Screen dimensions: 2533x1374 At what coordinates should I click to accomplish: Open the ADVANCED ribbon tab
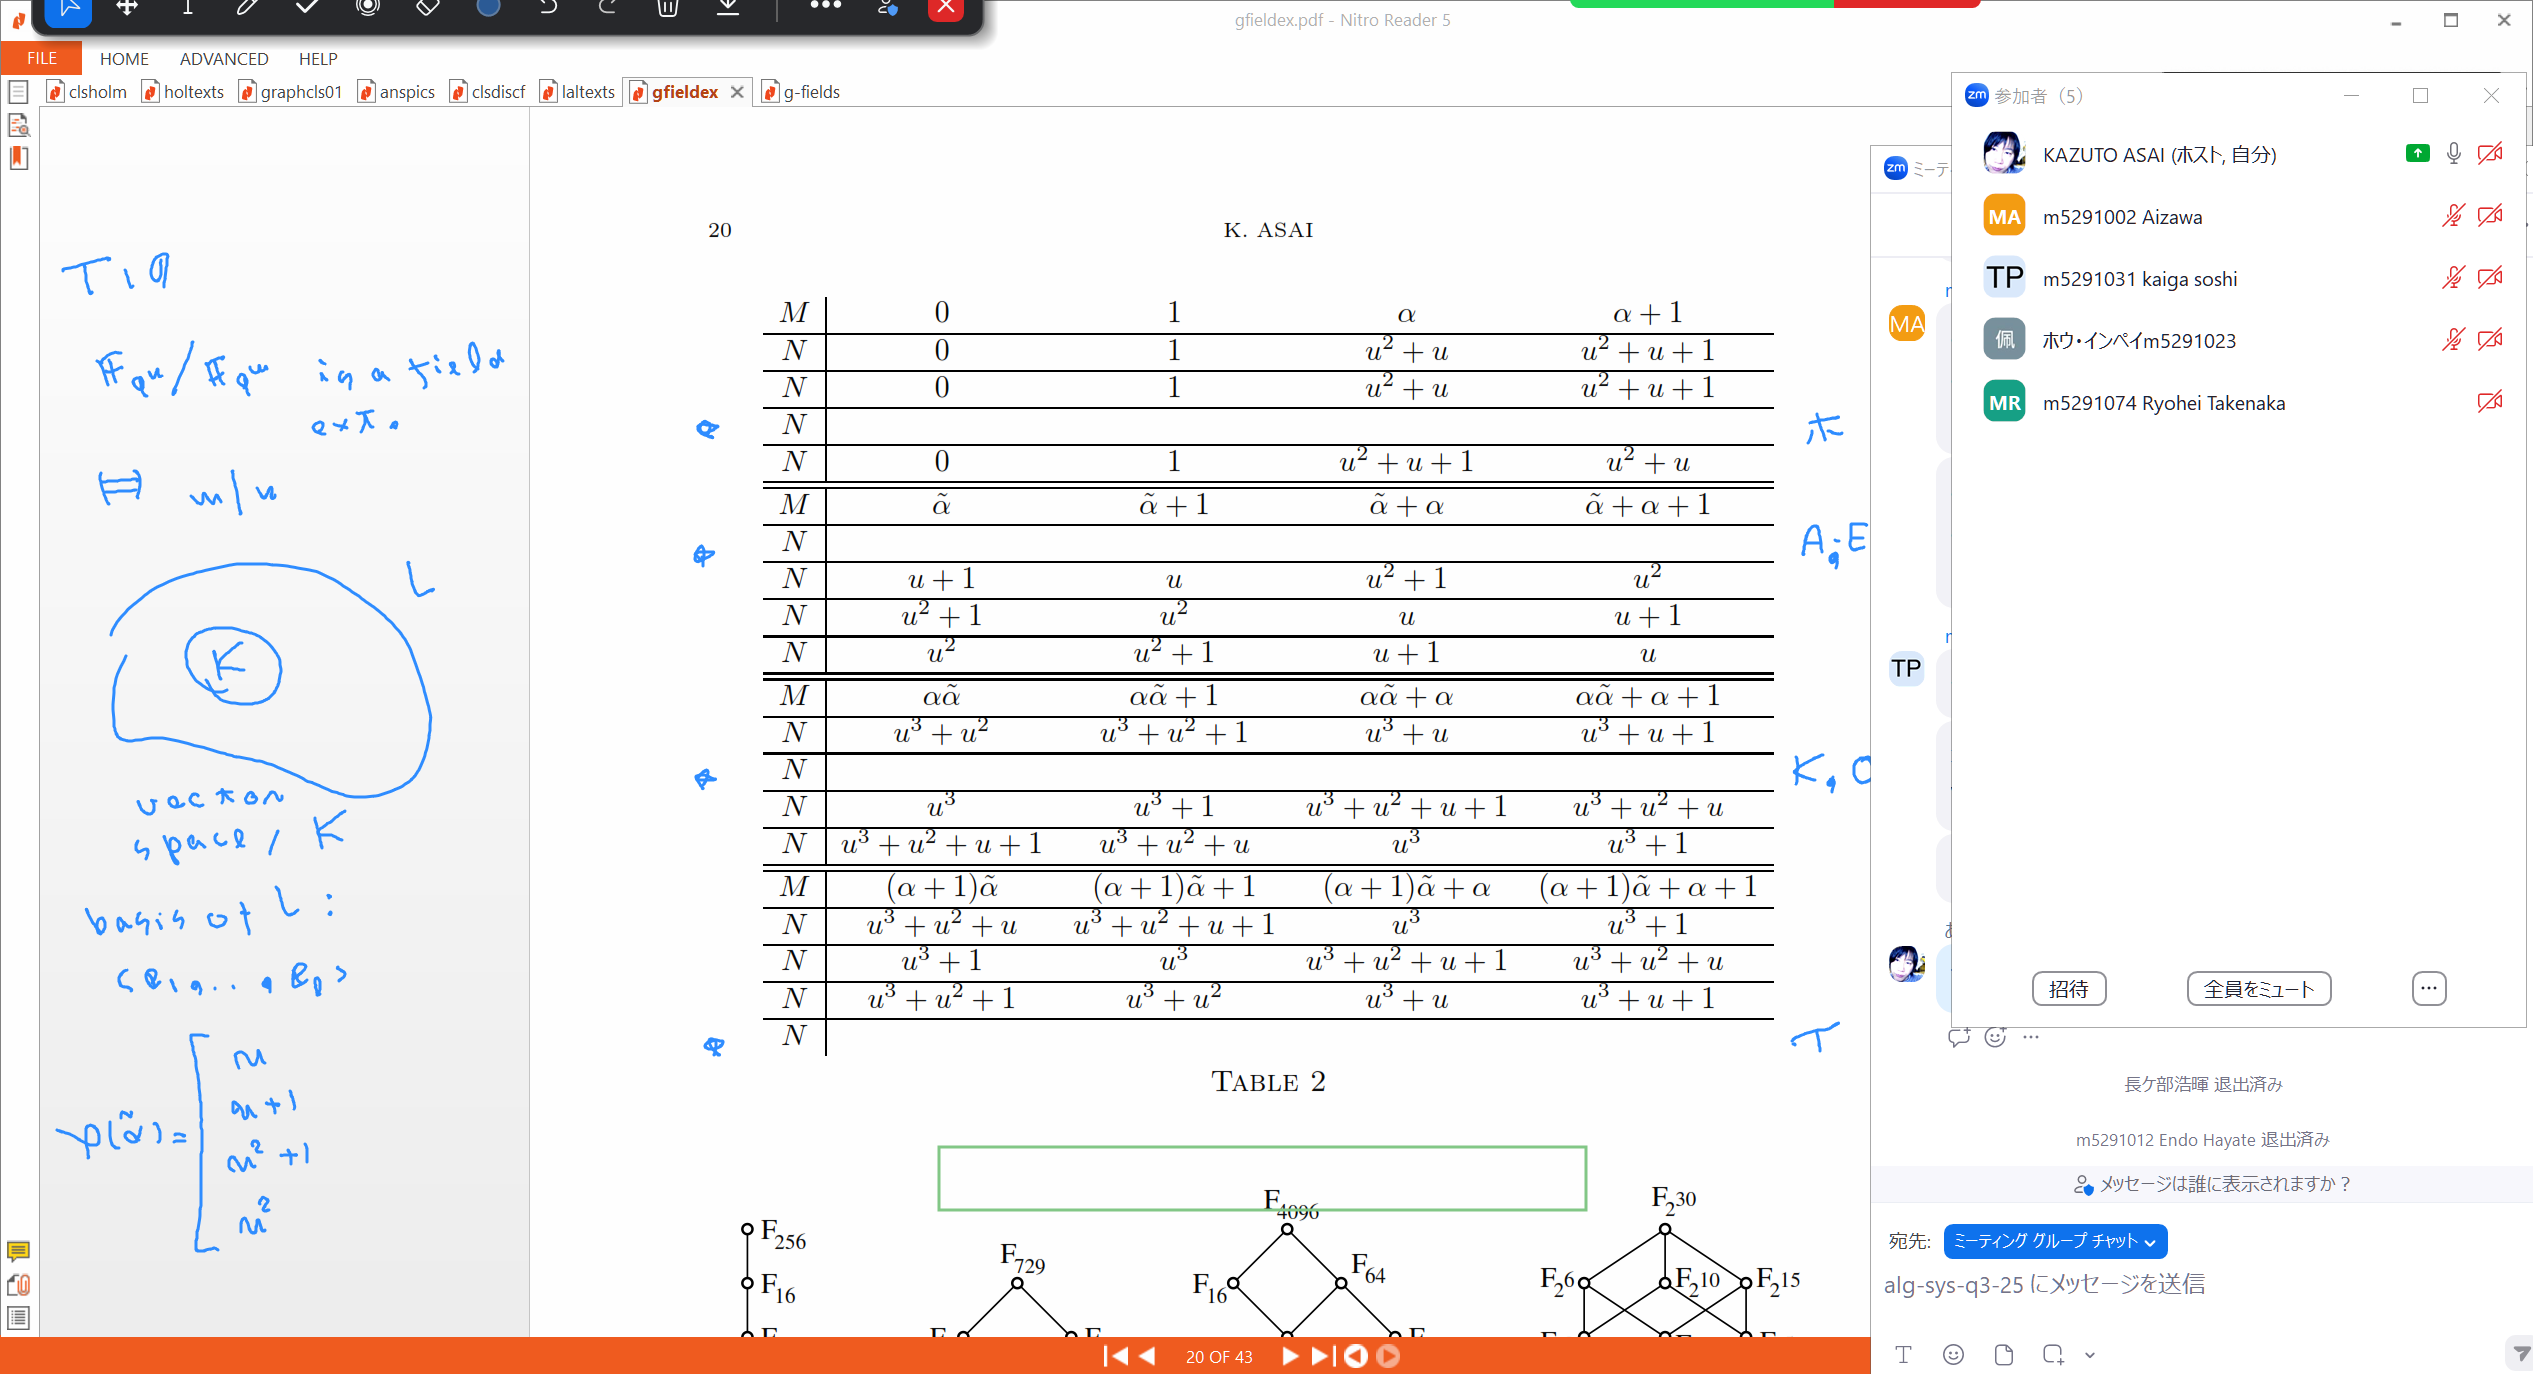[224, 59]
